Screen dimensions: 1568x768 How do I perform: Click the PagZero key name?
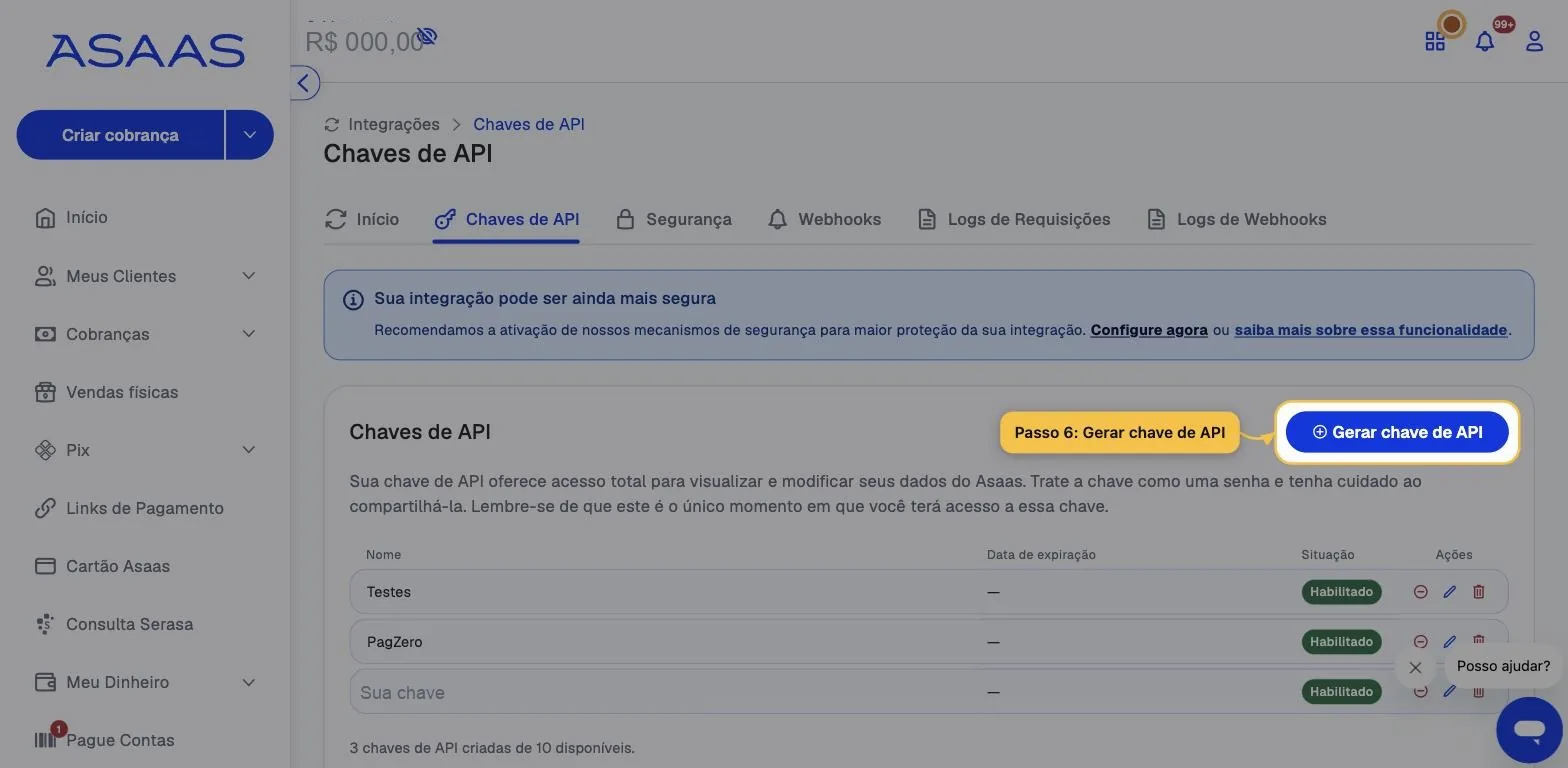(394, 642)
